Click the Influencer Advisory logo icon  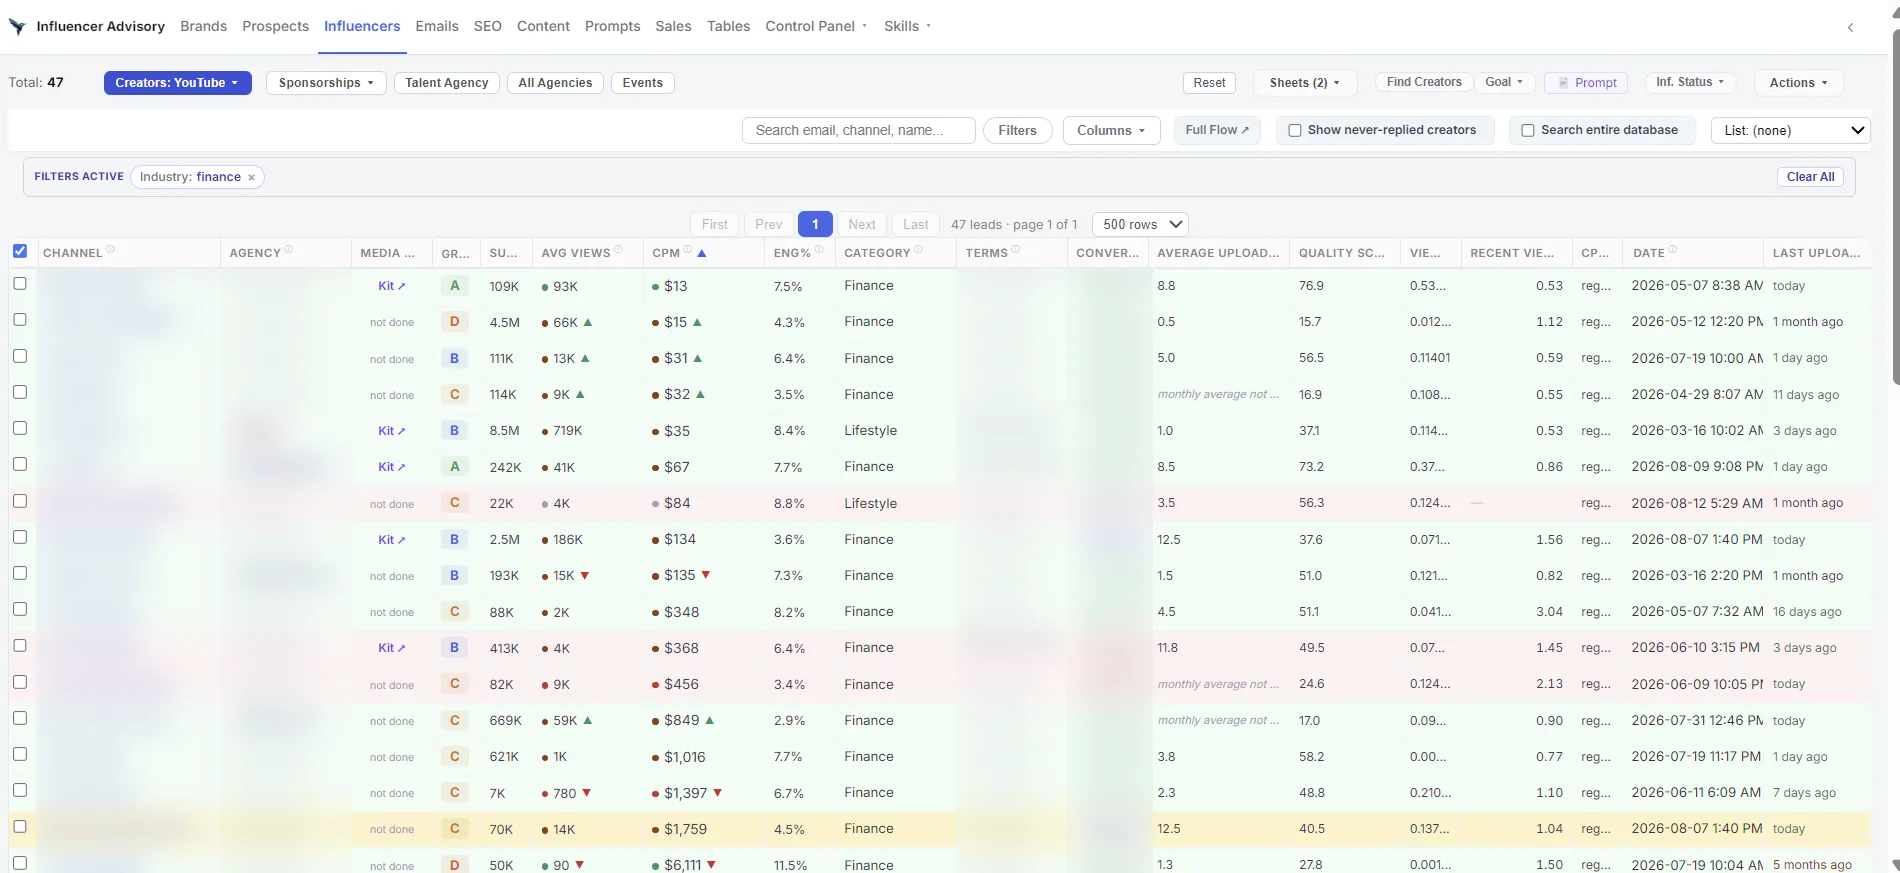tap(17, 26)
